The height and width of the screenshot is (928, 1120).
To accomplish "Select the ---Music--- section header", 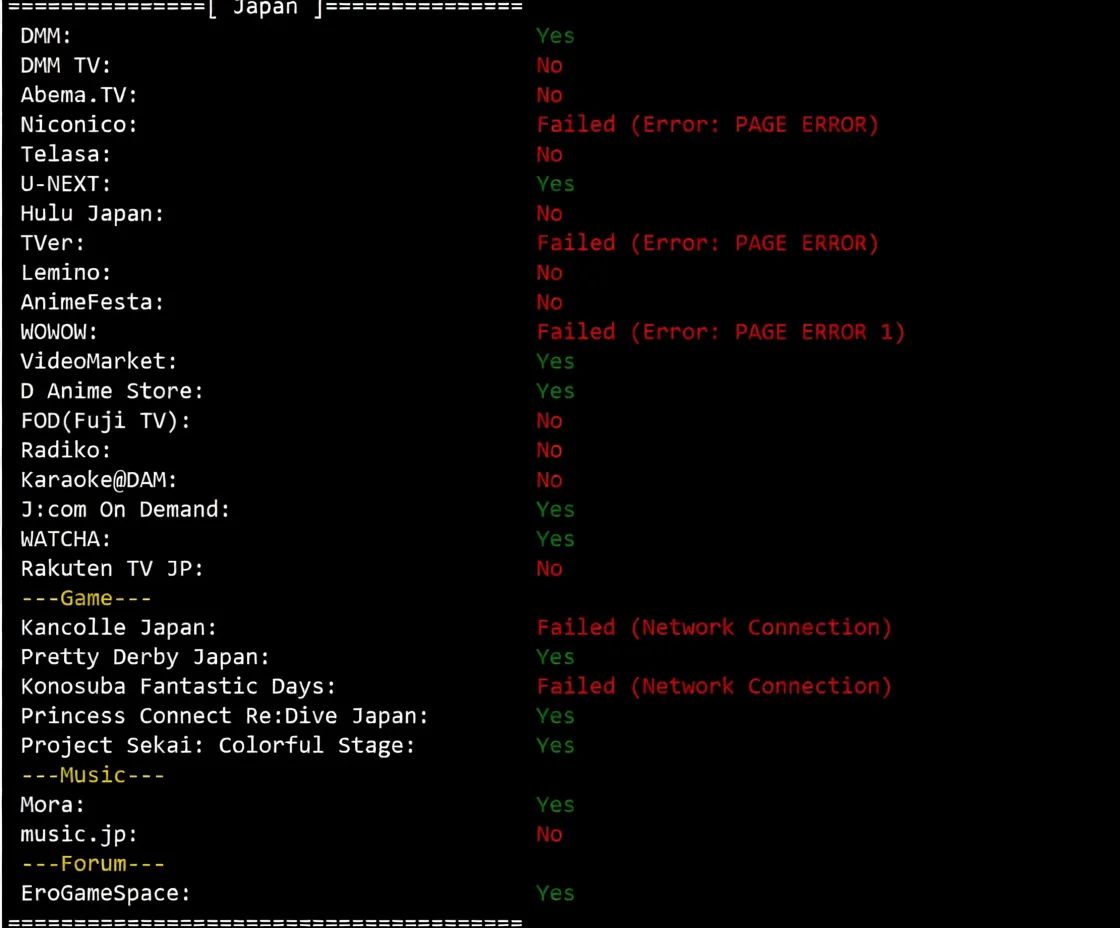I will coord(92,775).
